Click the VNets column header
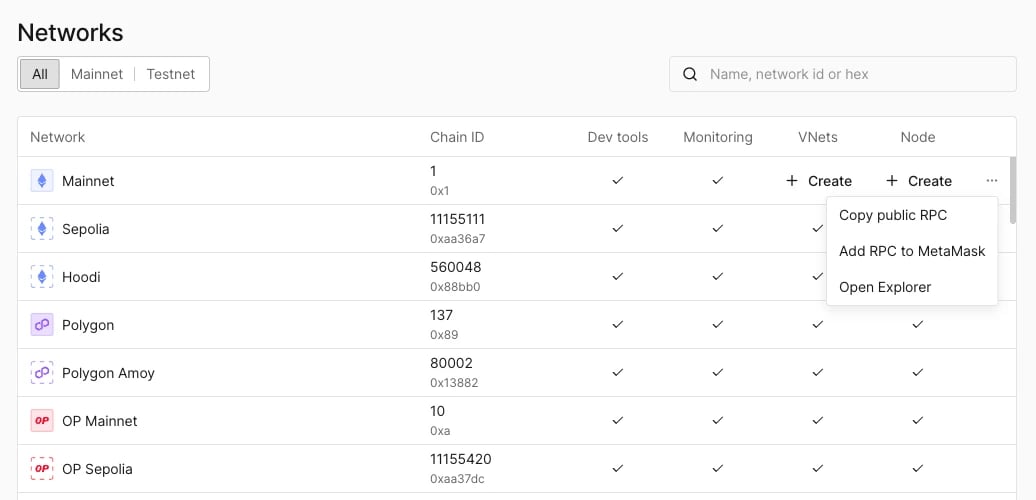Image resolution: width=1036 pixels, height=500 pixels. click(817, 137)
